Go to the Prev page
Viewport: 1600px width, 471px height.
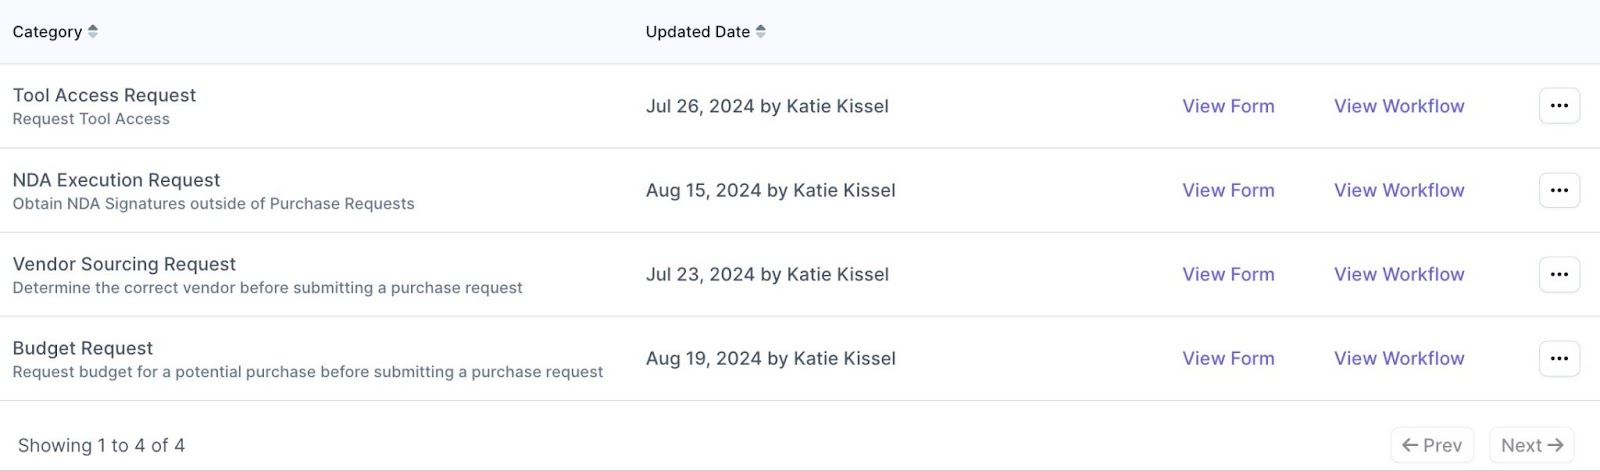click(x=1432, y=445)
